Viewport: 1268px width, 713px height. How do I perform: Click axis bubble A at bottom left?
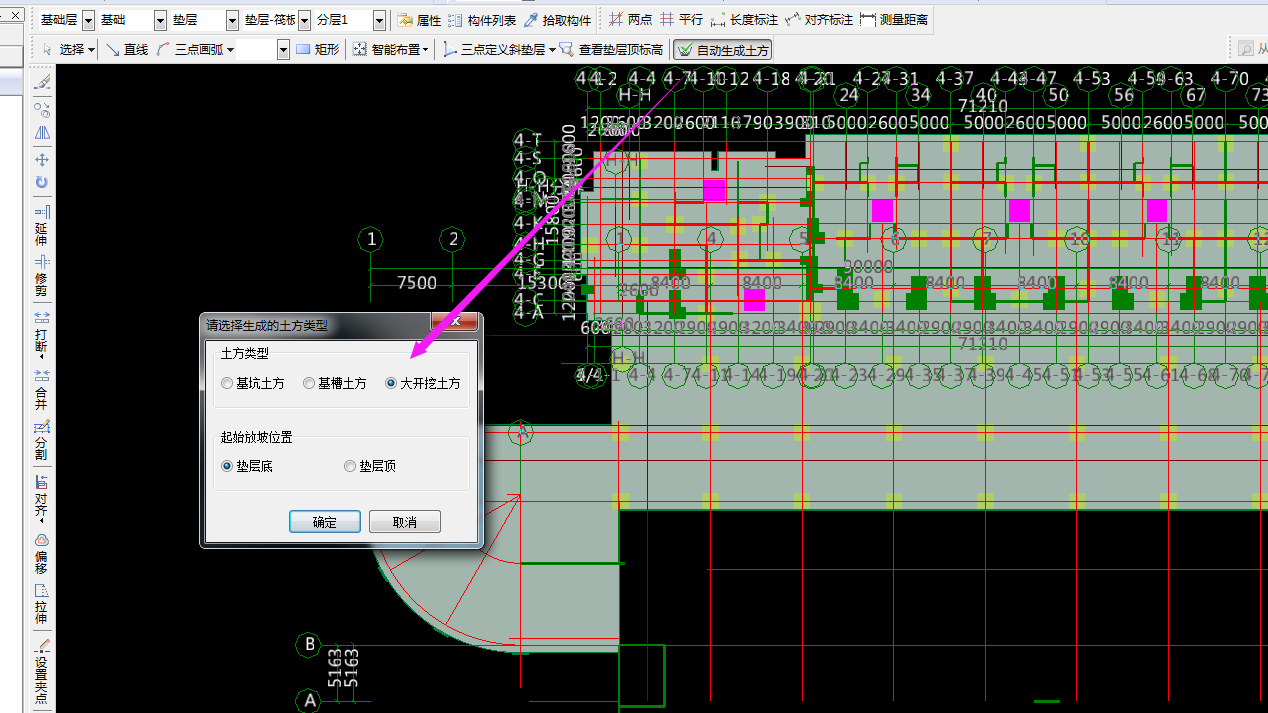pyautogui.click(x=310, y=702)
